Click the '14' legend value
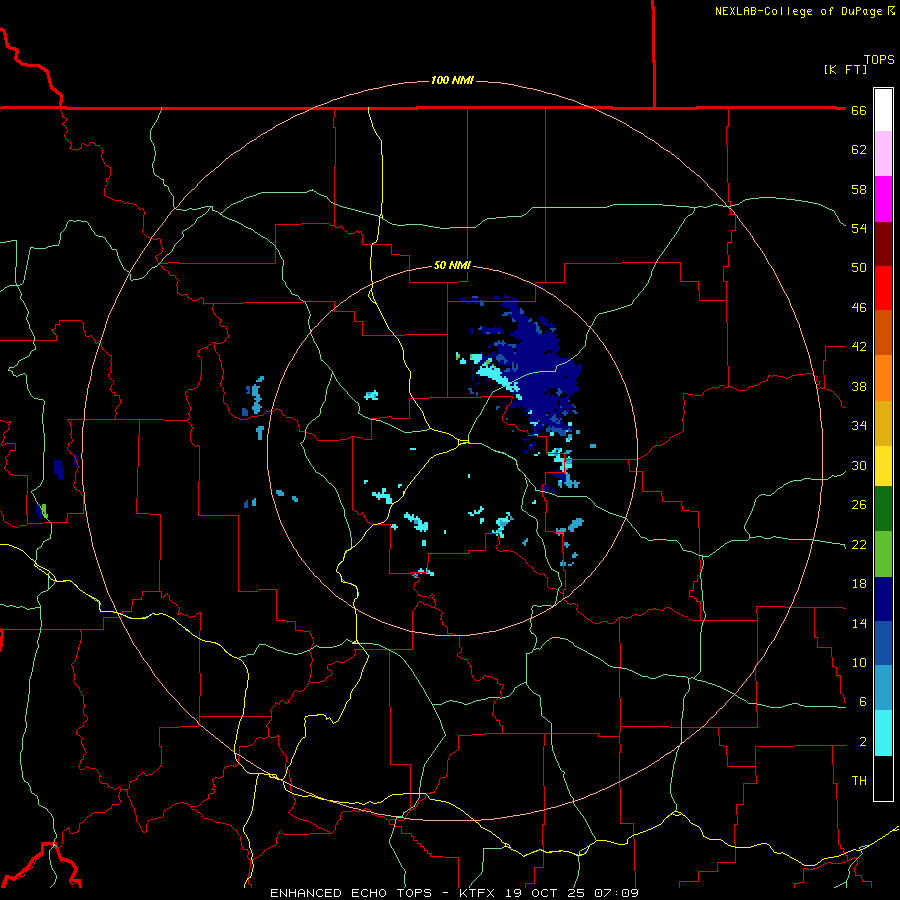The width and height of the screenshot is (900, 900). tap(859, 623)
